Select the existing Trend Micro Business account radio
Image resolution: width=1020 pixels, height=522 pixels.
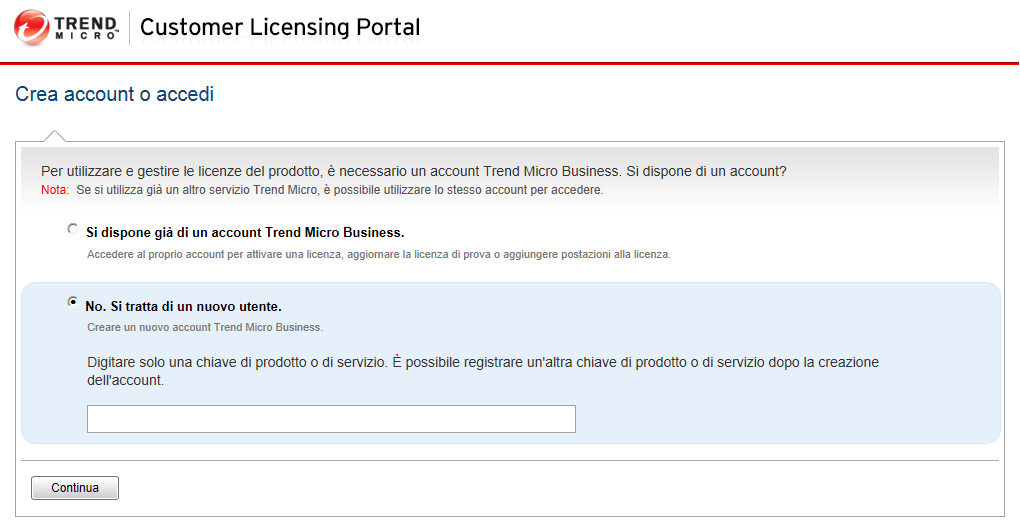coord(72,229)
